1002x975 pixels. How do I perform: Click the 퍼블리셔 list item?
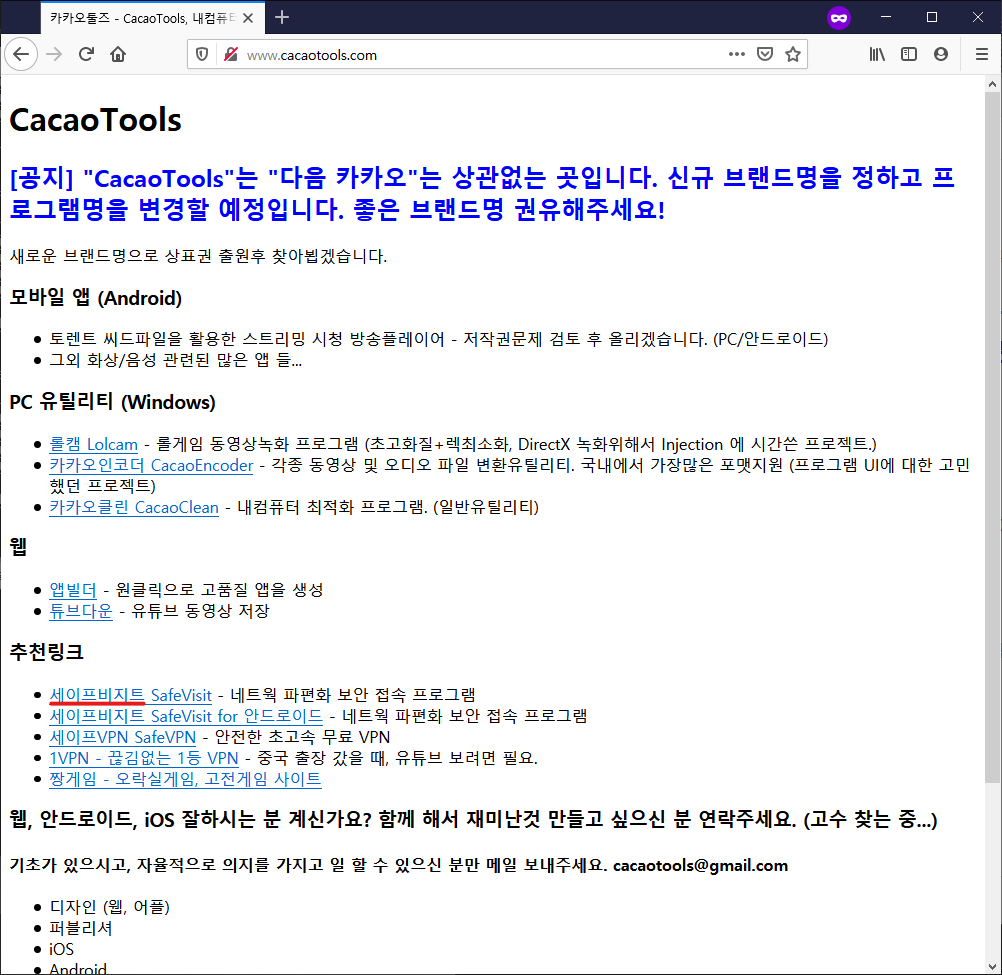point(81,928)
